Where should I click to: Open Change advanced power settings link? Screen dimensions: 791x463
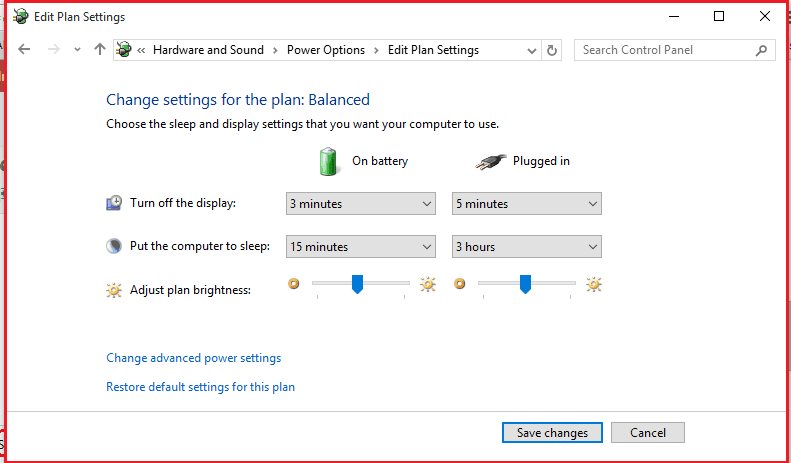click(194, 358)
